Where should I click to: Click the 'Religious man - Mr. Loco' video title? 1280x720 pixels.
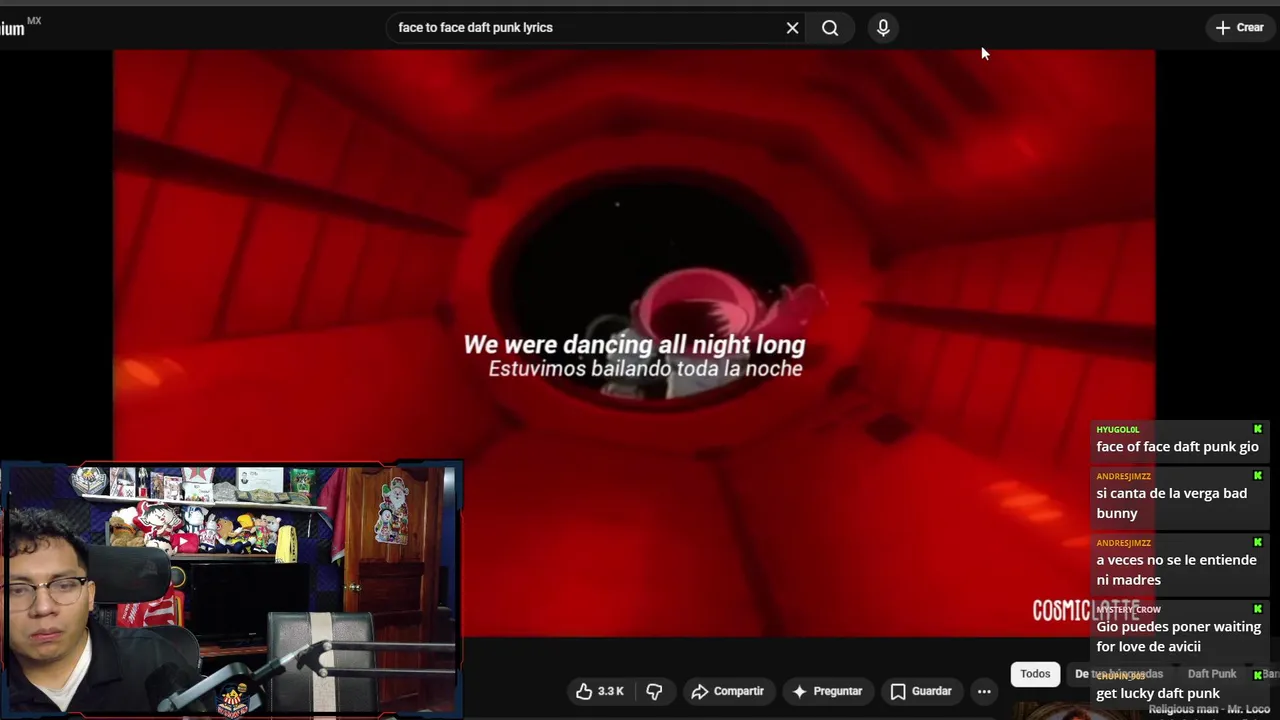pos(1209,709)
